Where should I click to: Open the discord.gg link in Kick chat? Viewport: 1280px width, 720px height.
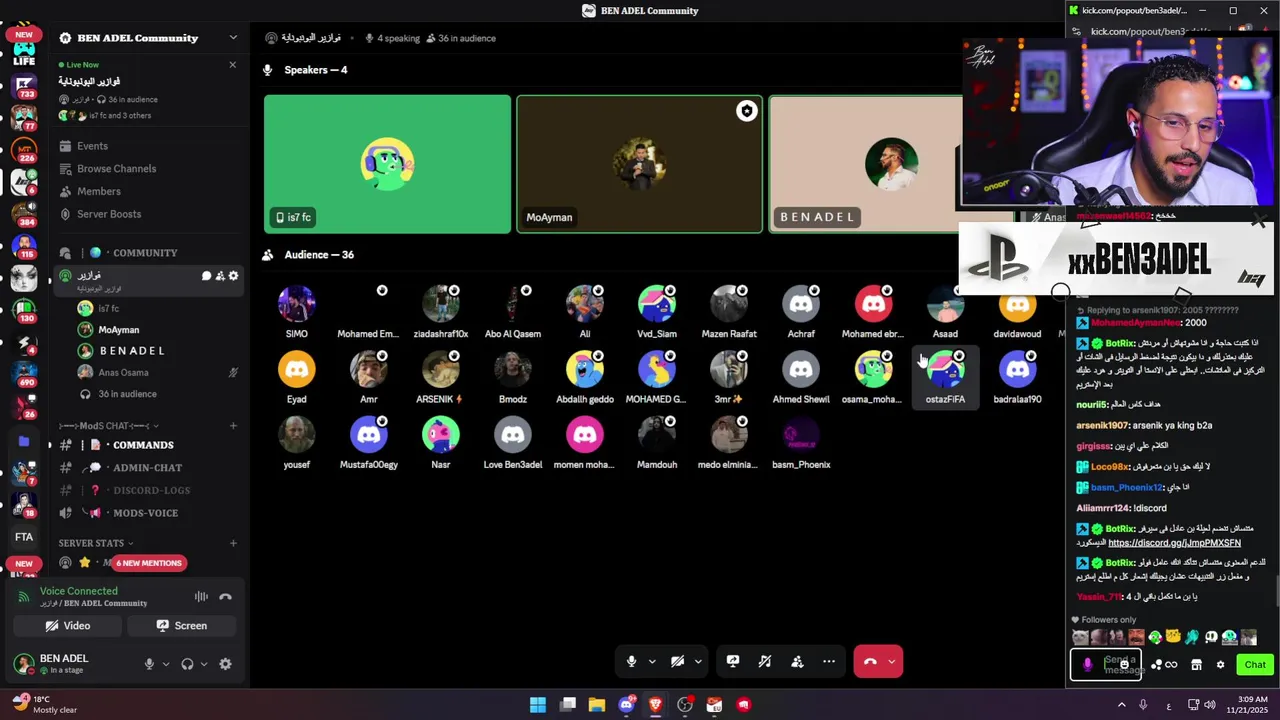(x=1174, y=543)
